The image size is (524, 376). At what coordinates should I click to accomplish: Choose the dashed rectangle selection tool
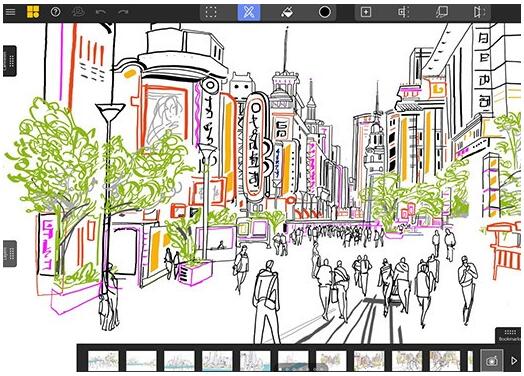click(211, 12)
